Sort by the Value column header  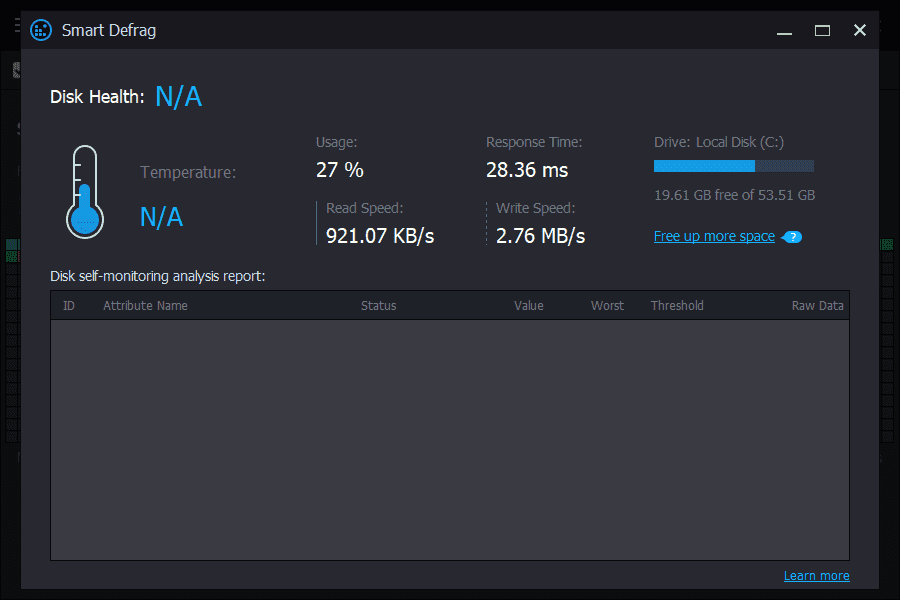point(529,305)
